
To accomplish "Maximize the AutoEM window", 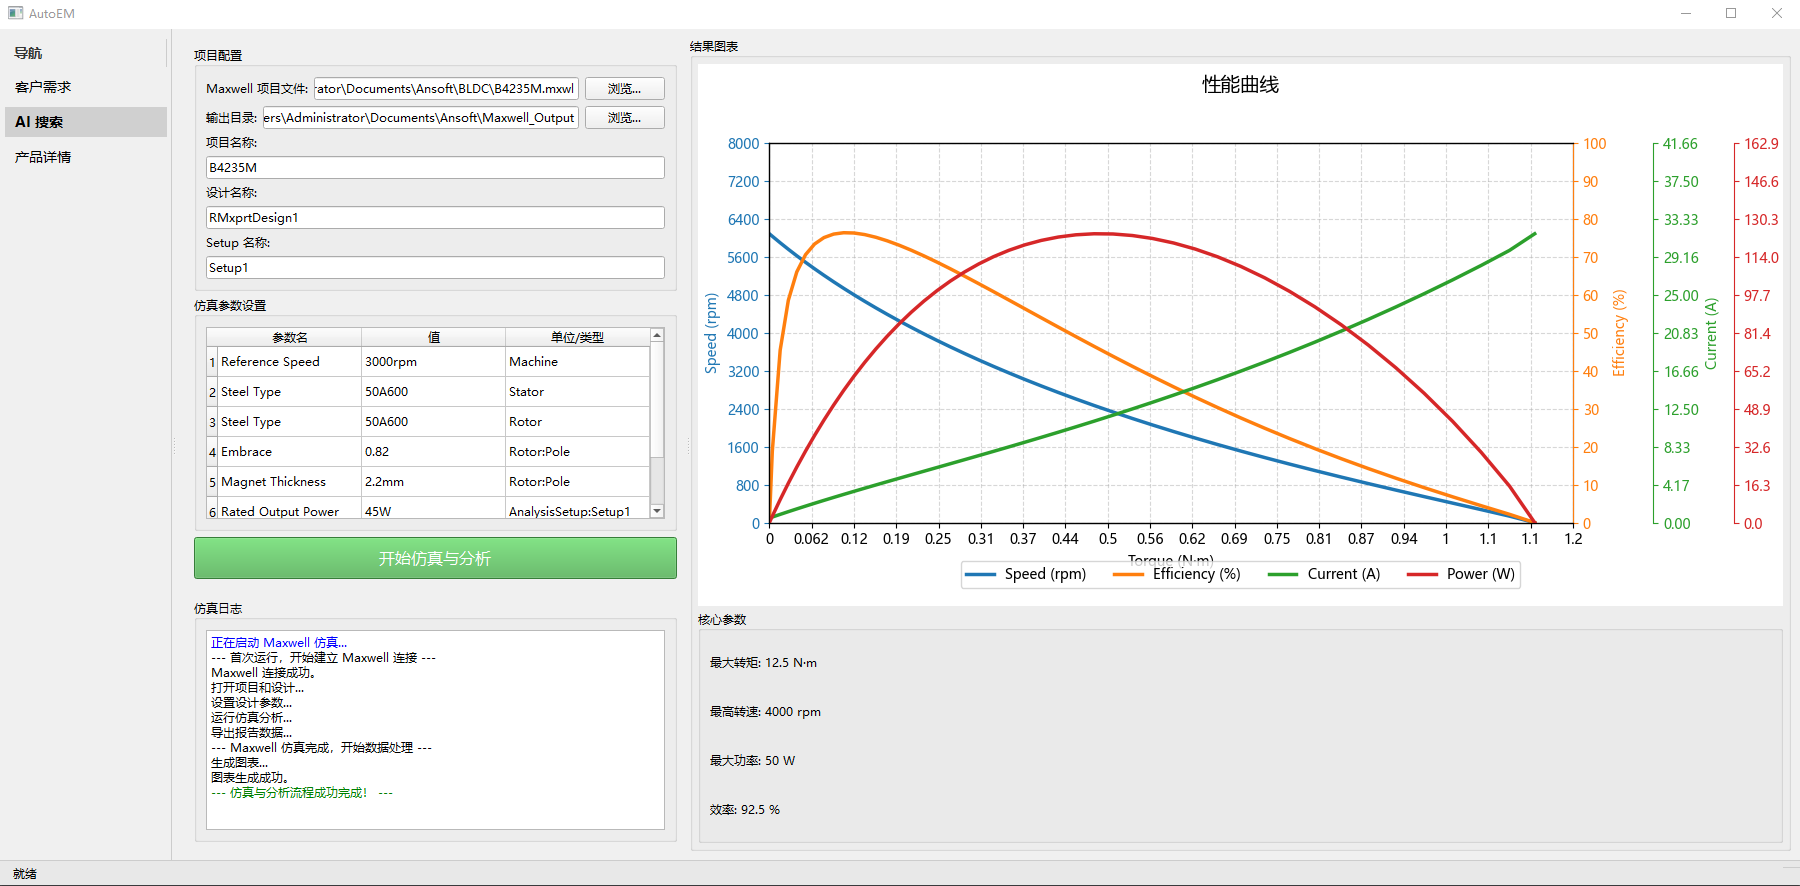I will (1731, 13).
